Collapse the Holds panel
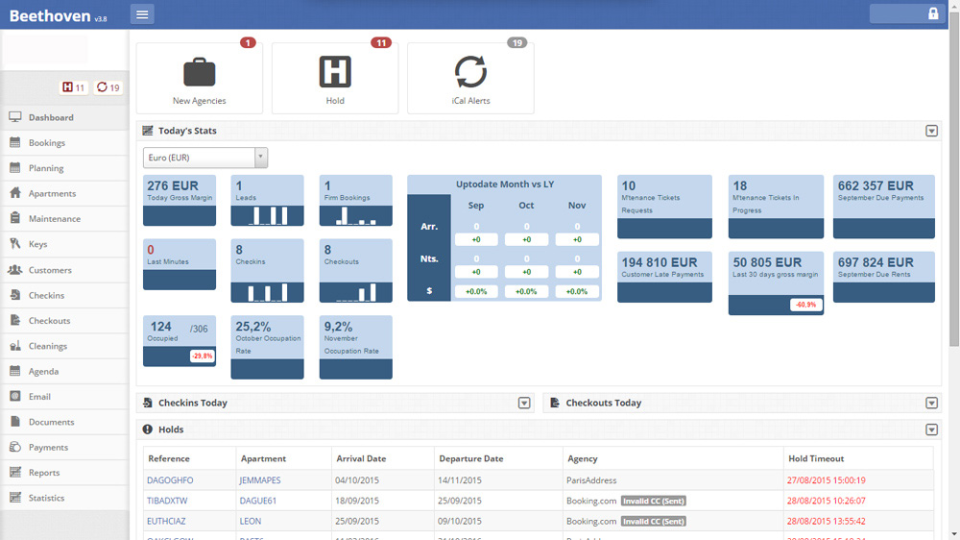The width and height of the screenshot is (960, 540). click(x=931, y=430)
